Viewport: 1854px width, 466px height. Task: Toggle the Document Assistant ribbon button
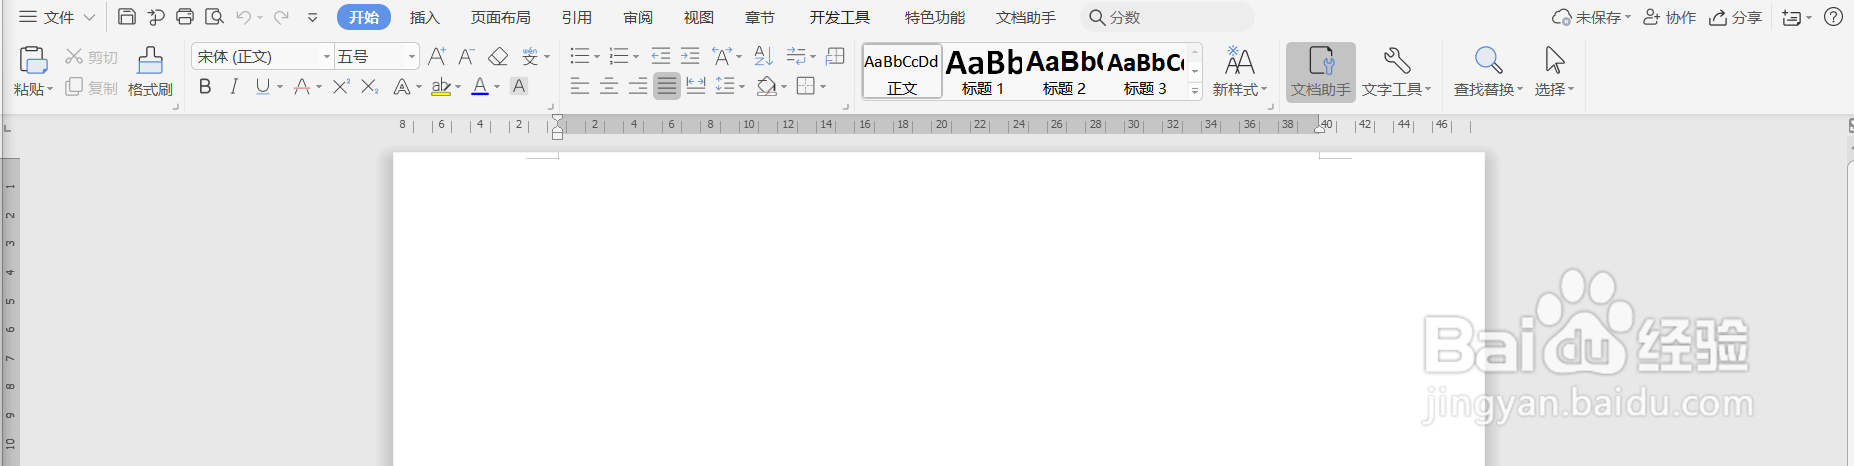[1321, 71]
